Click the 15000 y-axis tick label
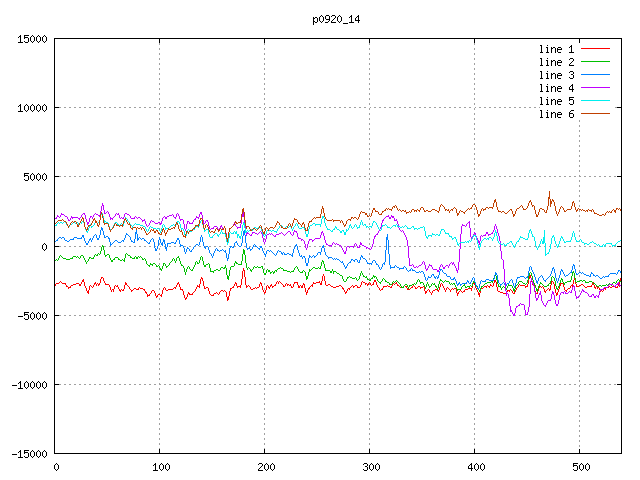 point(31,39)
